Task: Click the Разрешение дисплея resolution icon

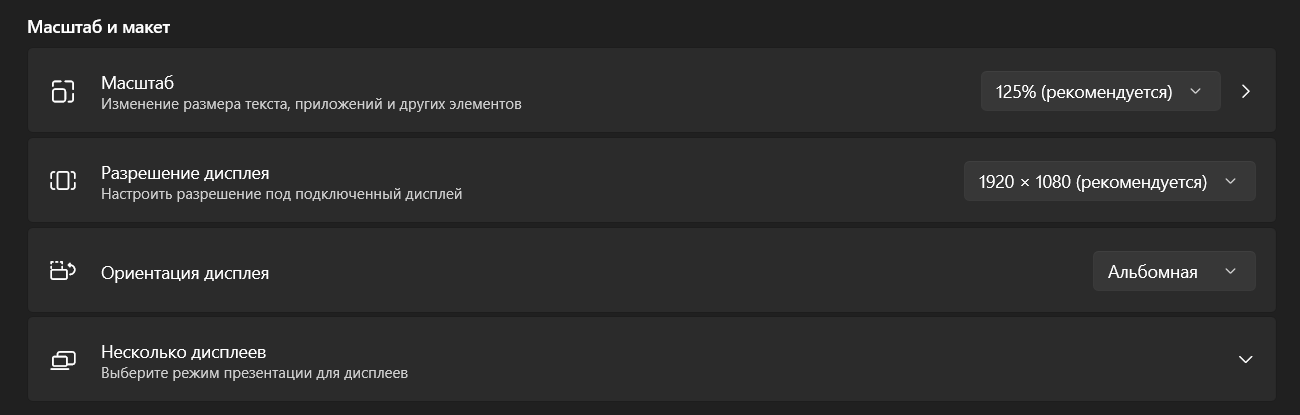Action: click(63, 180)
